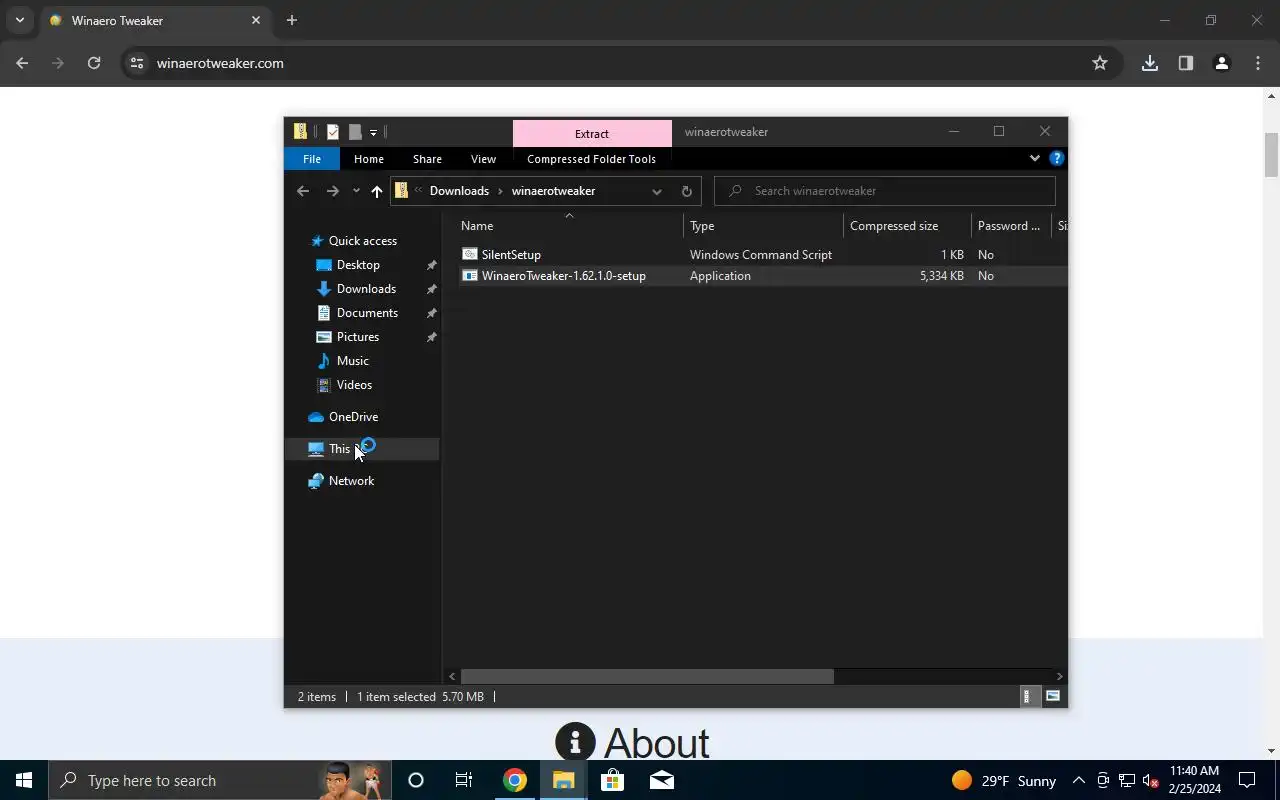Select WinaeroTweaker-1.62.1.0-setup file

[x=563, y=276]
